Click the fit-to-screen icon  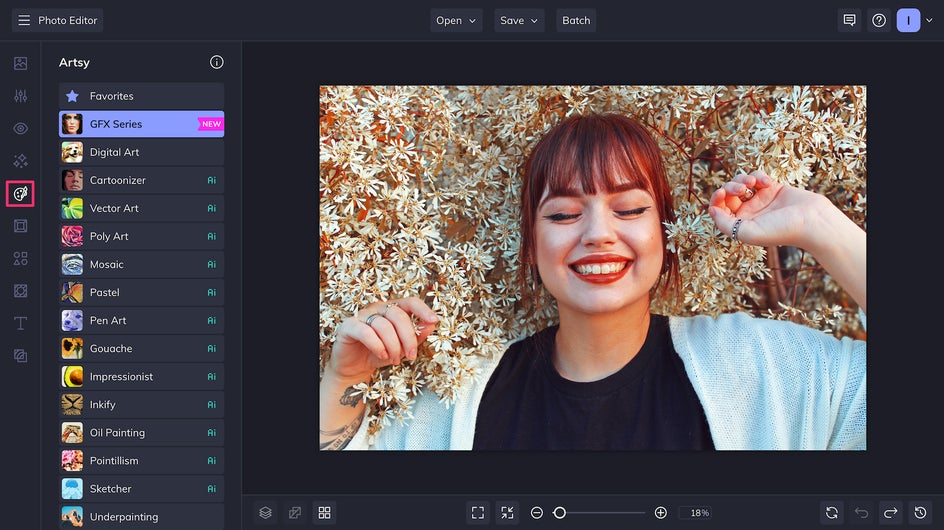(478, 512)
